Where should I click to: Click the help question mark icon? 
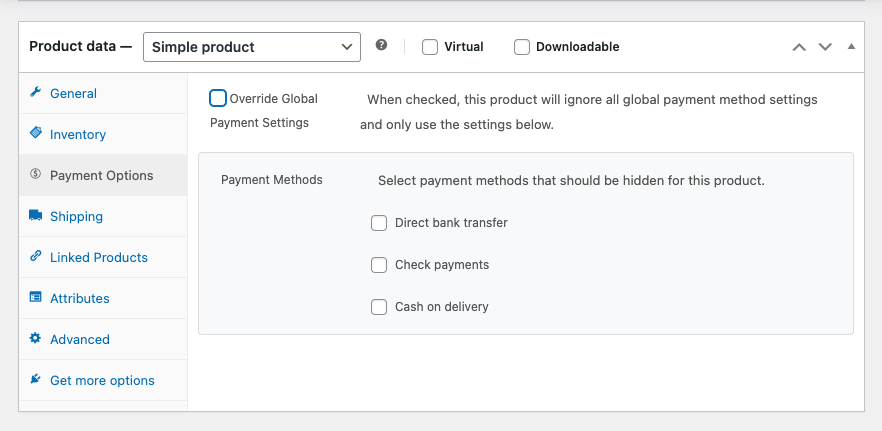tap(381, 46)
